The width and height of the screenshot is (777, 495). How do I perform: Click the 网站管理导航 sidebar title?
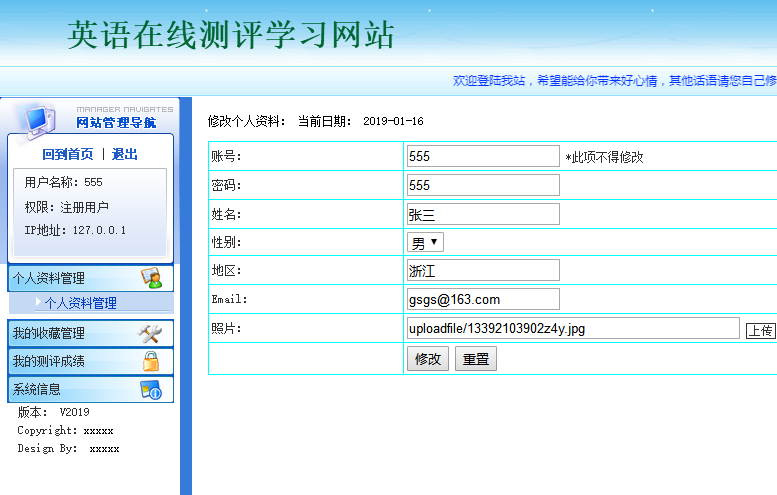pos(116,122)
